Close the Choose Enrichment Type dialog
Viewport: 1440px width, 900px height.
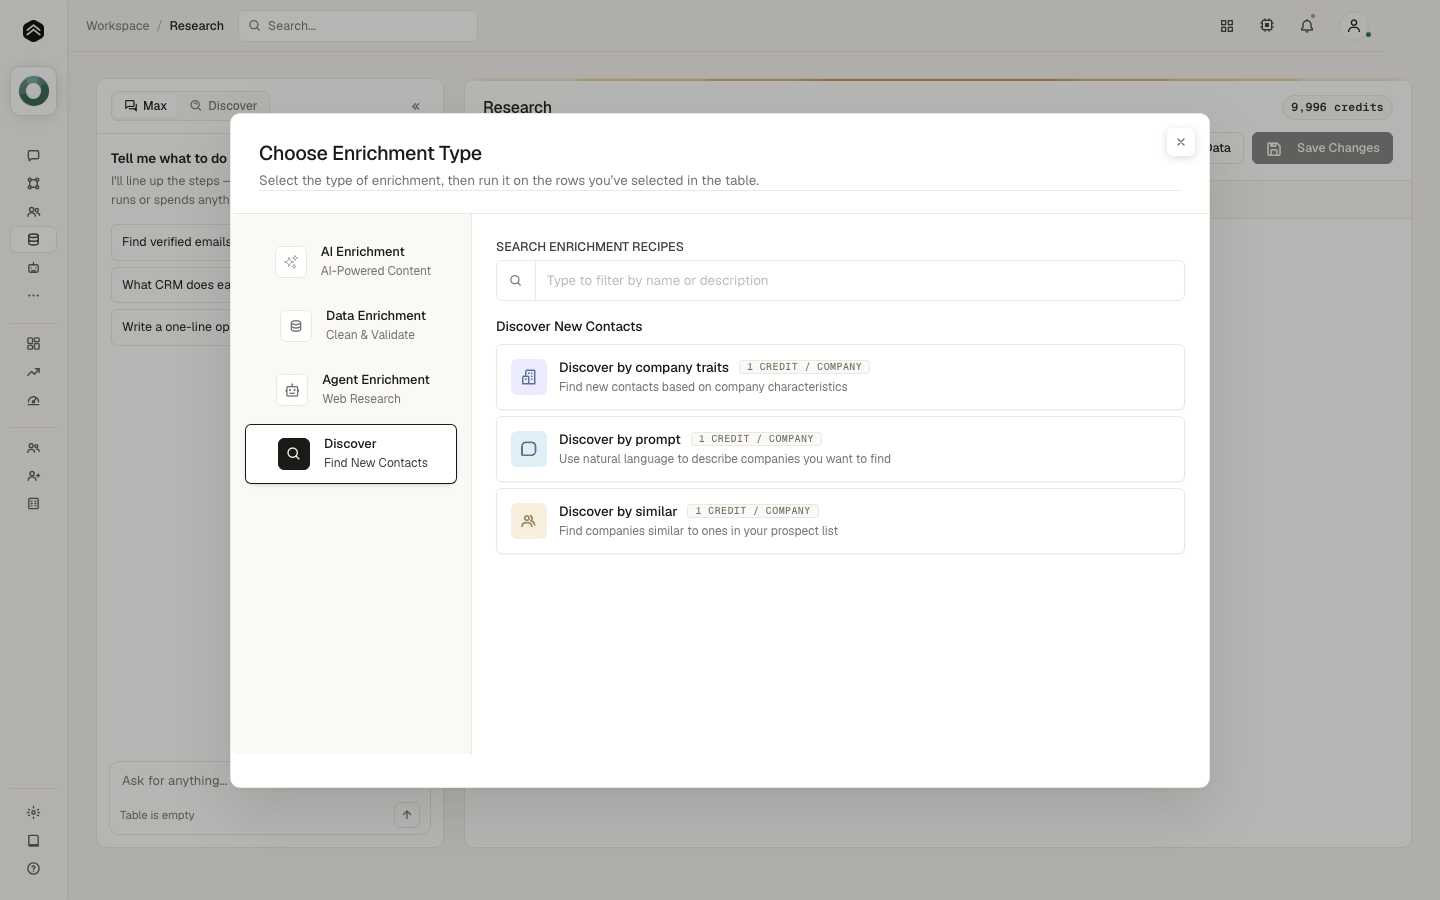click(1181, 142)
